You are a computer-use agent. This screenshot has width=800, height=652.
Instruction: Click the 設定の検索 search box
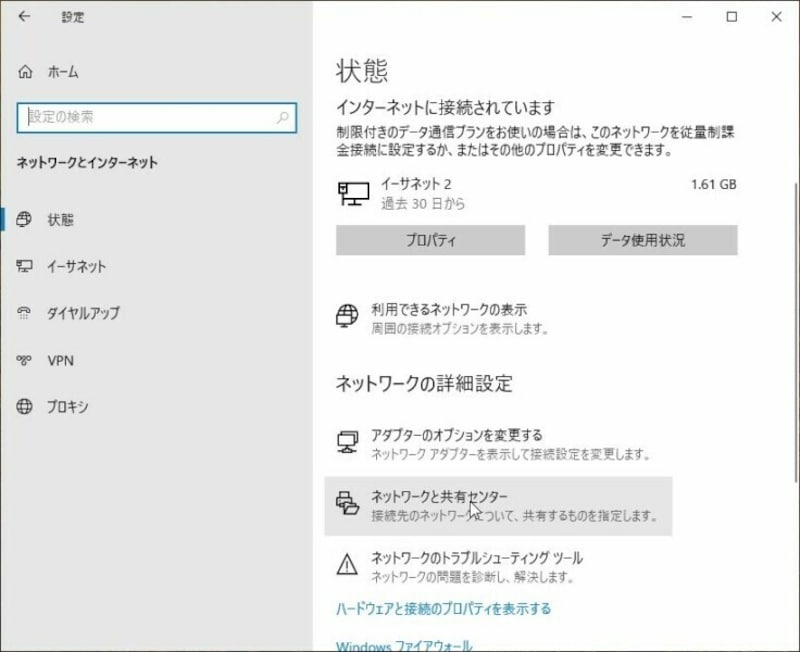[150, 118]
